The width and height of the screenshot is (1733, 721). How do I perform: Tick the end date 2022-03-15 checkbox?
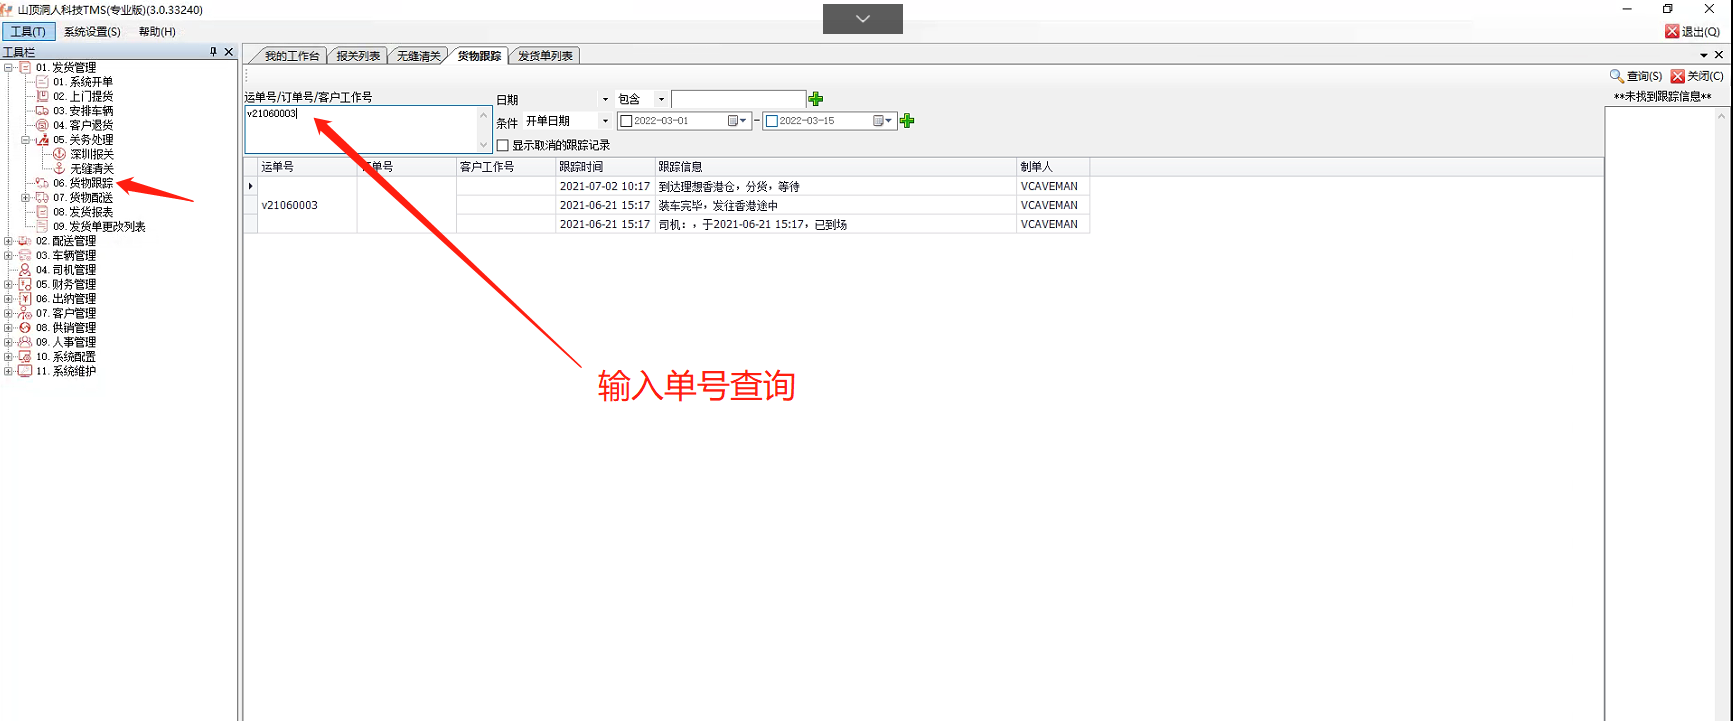[x=772, y=121]
